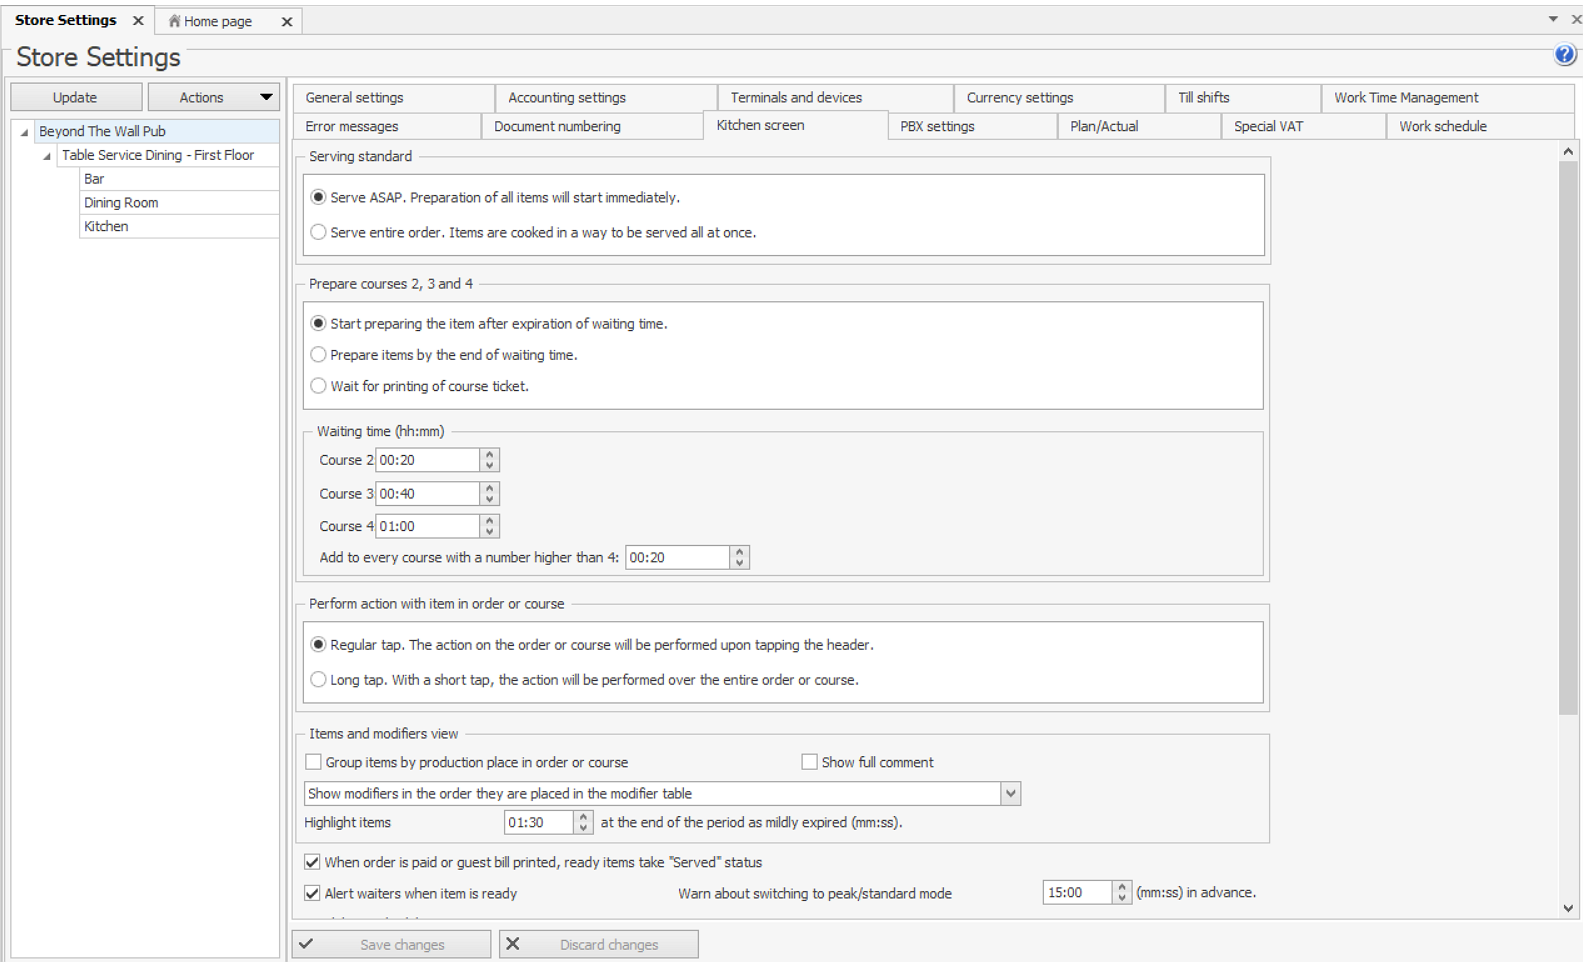Image resolution: width=1583 pixels, height=962 pixels.
Task: Check the Show full comment box
Action: (x=809, y=762)
